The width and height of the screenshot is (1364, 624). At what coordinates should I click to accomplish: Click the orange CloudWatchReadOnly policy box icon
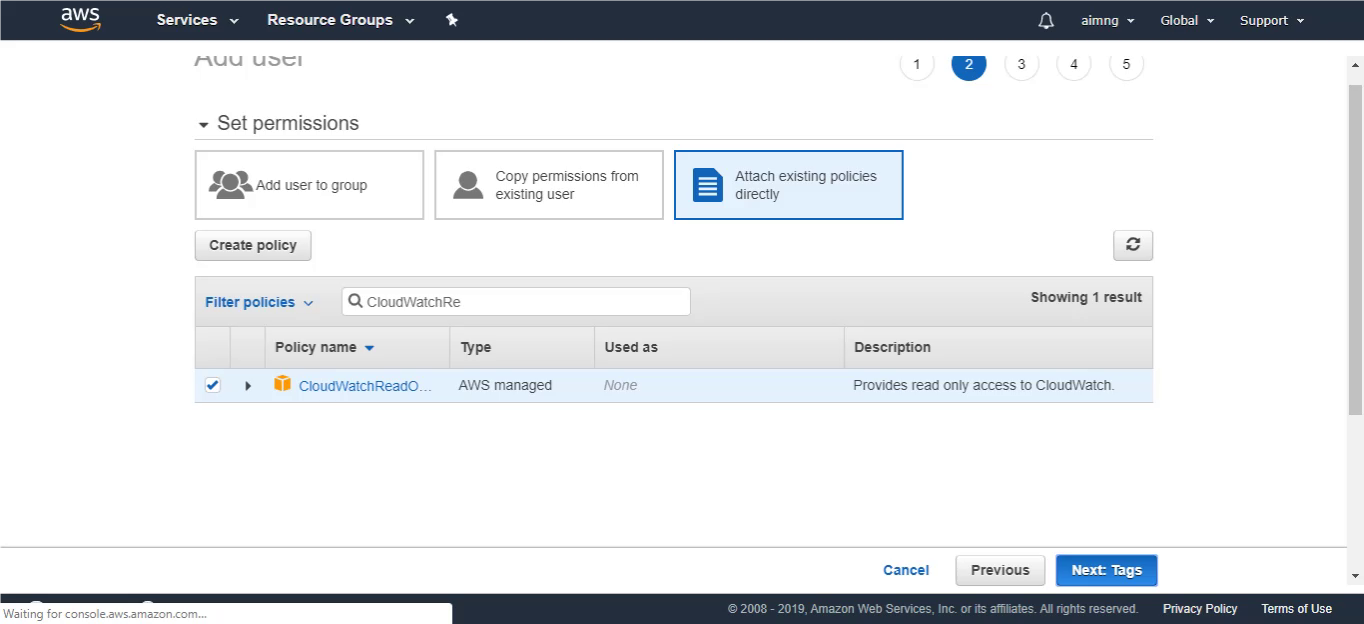point(283,384)
